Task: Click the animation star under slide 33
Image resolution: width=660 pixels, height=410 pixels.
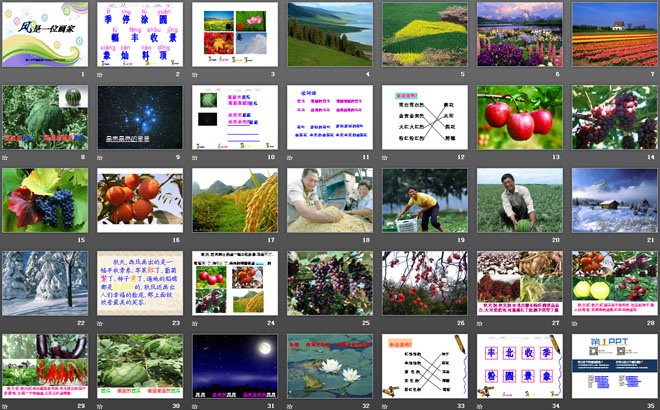Action: [x=385, y=405]
